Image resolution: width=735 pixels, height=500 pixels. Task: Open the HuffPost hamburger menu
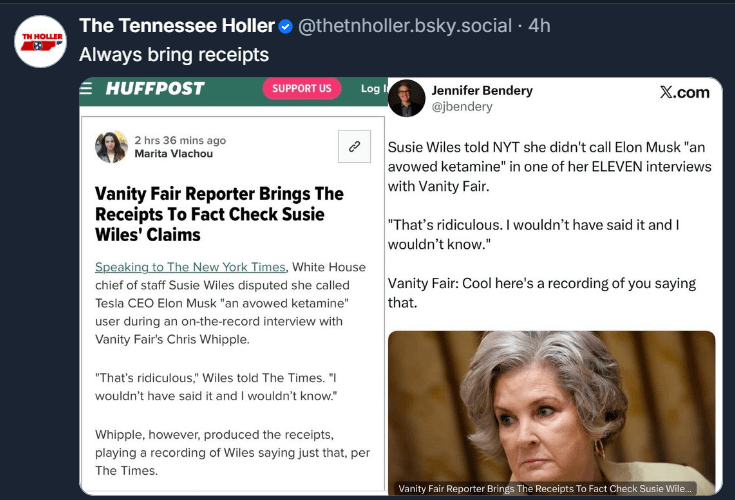(86, 88)
